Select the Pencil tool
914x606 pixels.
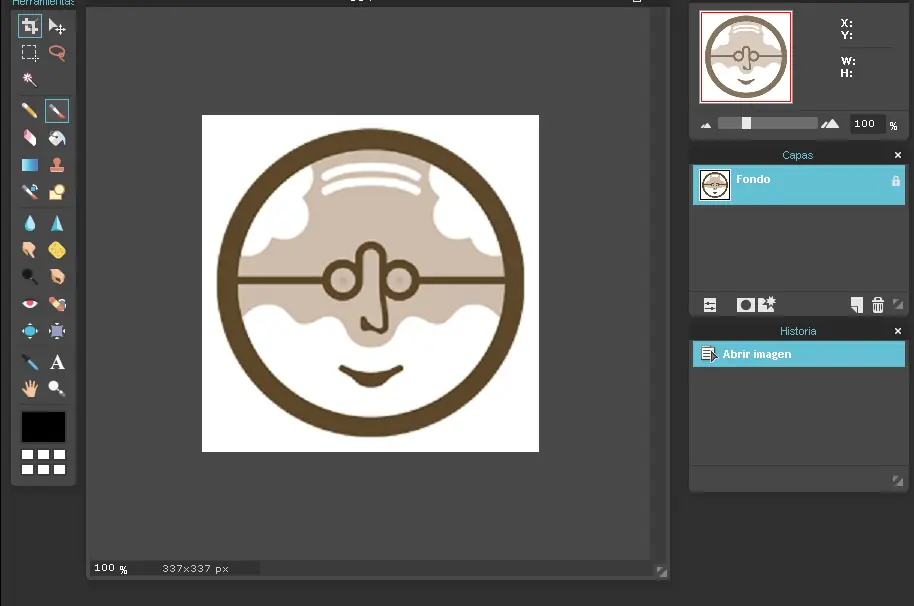(x=30, y=111)
